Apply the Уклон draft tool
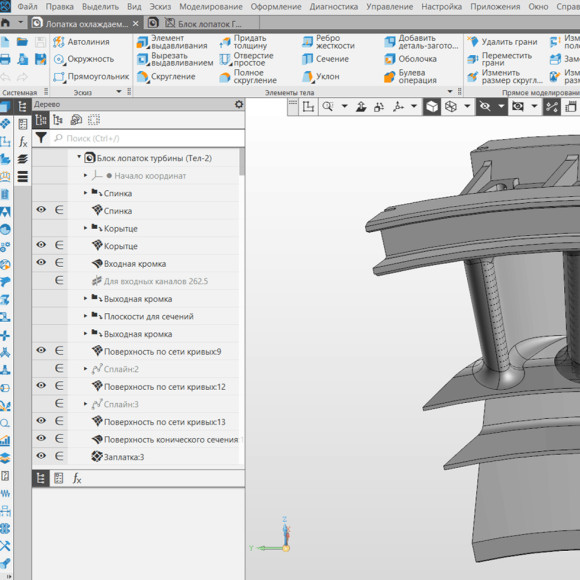The height and width of the screenshot is (580, 580). (320, 77)
